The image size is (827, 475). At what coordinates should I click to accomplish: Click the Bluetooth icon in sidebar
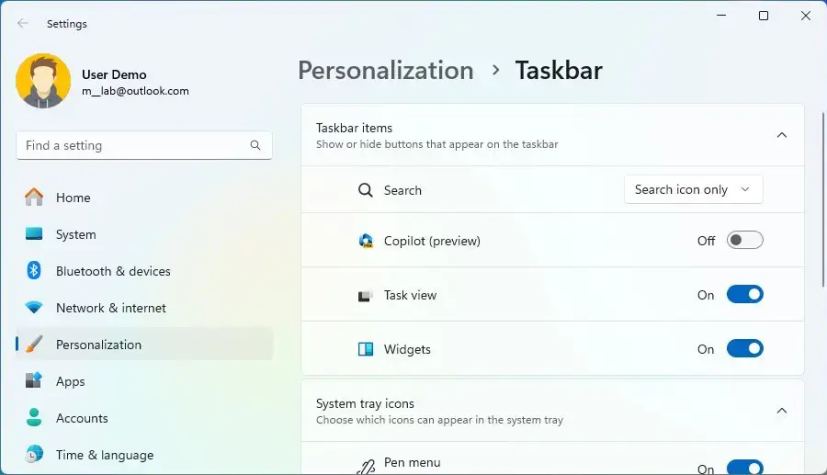pyautogui.click(x=34, y=270)
